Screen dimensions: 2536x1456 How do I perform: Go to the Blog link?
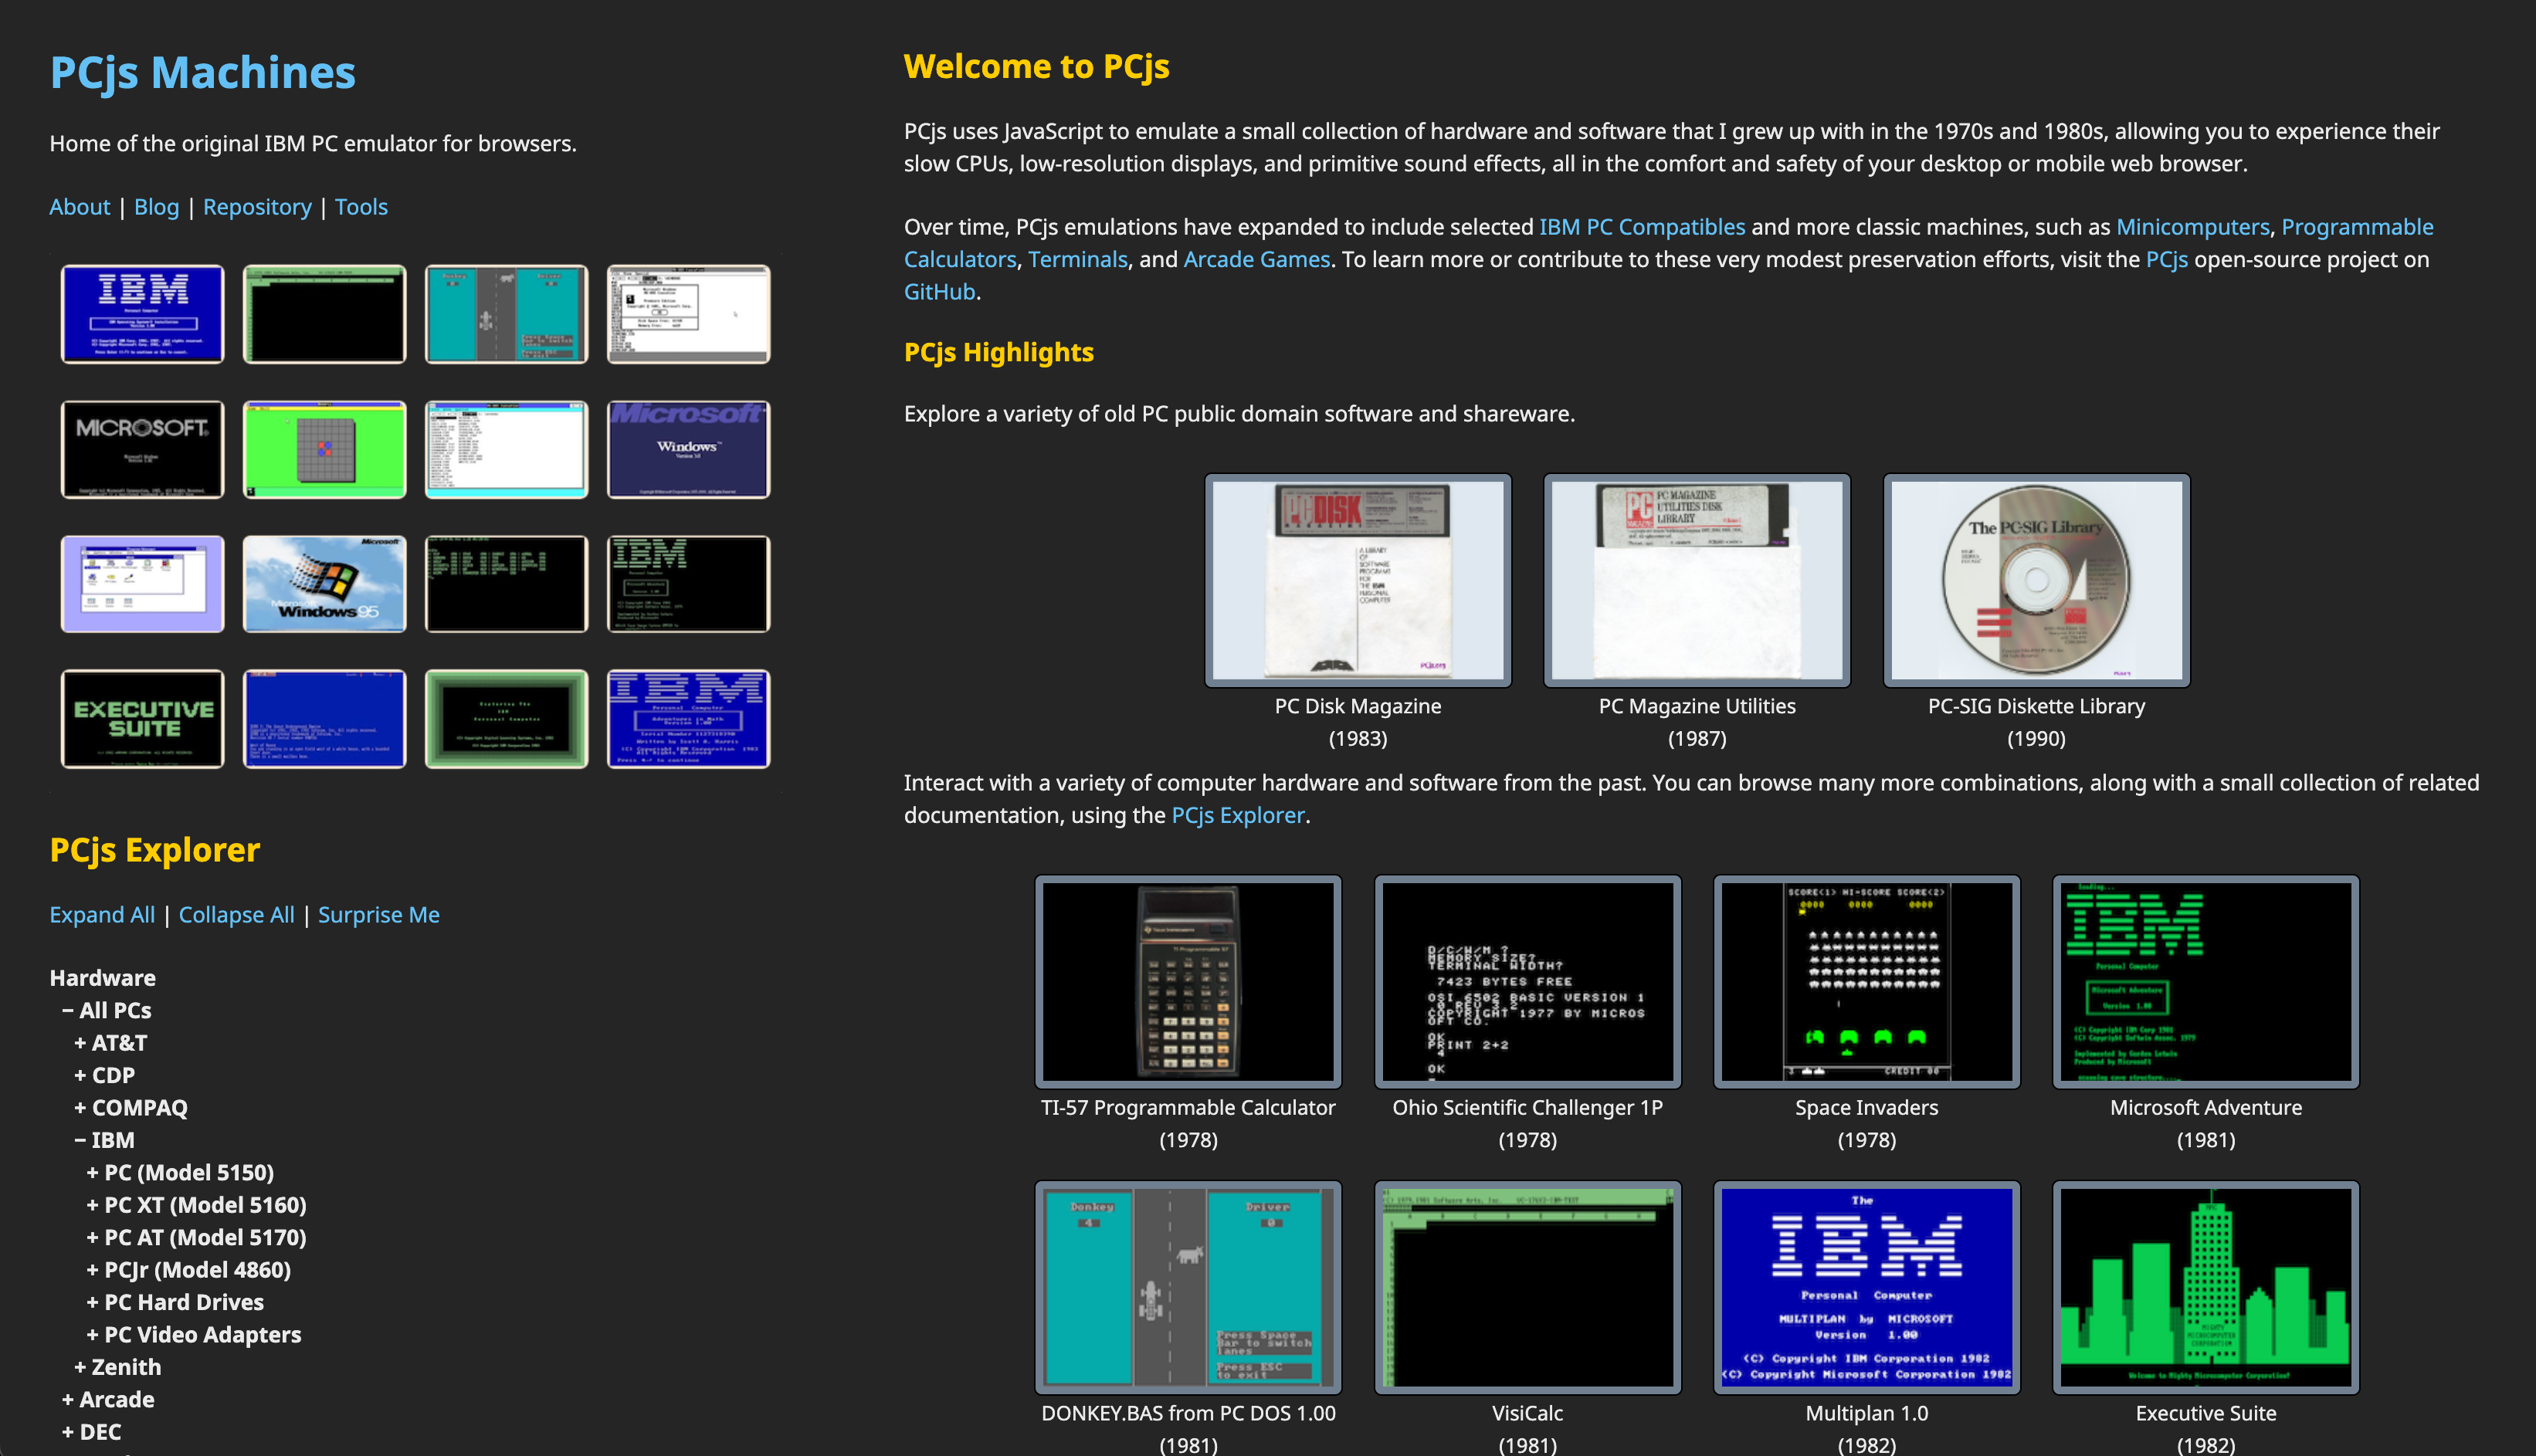156,207
